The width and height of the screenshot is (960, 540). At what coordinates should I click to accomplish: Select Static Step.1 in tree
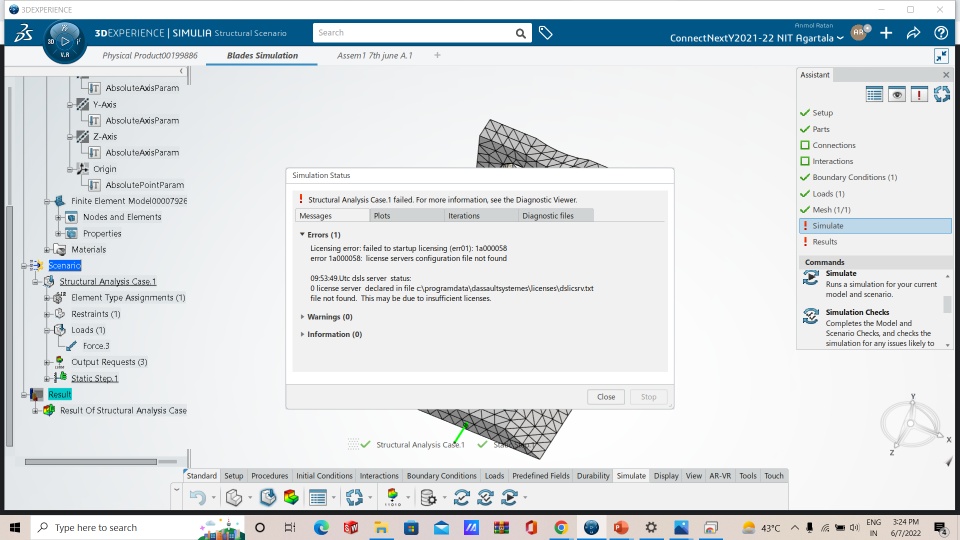[x=94, y=378]
